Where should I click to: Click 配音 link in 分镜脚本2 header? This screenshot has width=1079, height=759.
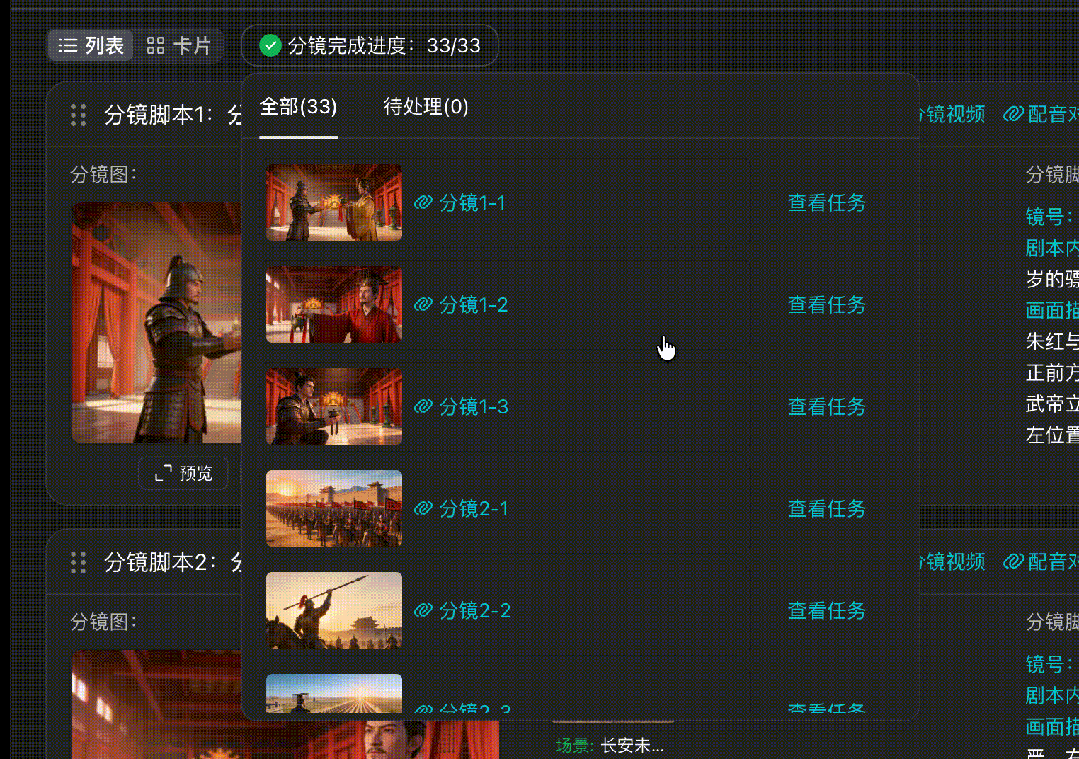pyautogui.click(x=1040, y=561)
